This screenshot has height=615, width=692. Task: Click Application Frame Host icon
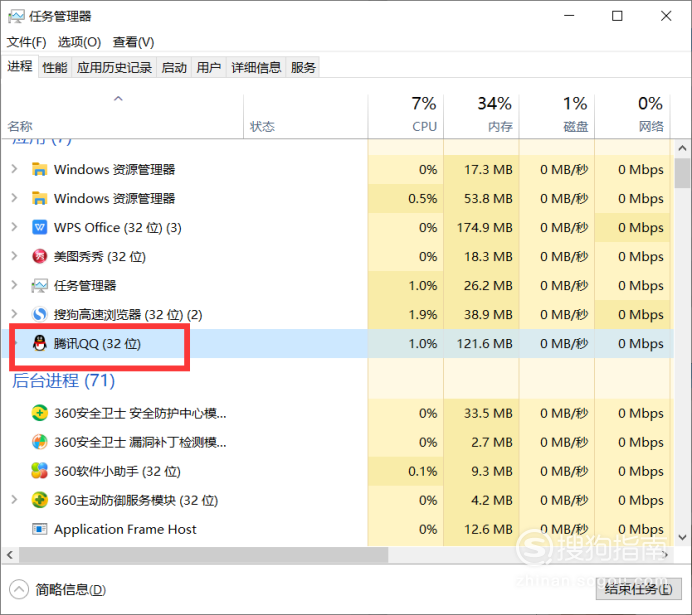pyautogui.click(x=39, y=529)
